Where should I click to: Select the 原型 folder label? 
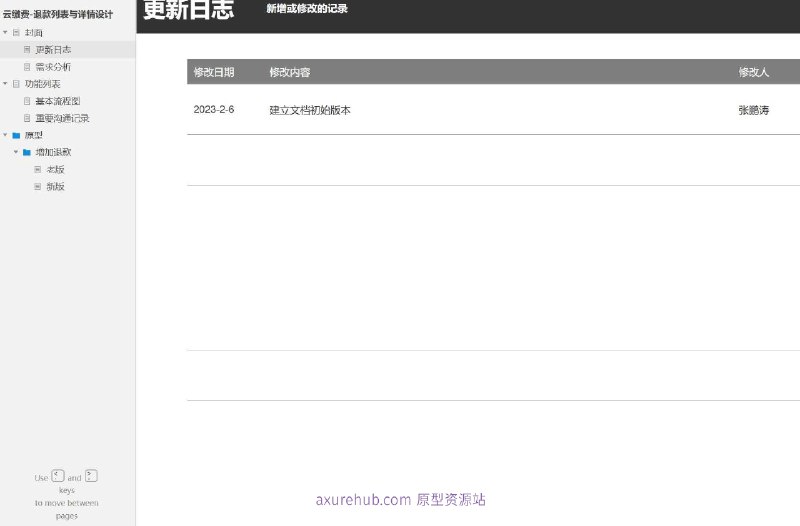click(34, 135)
